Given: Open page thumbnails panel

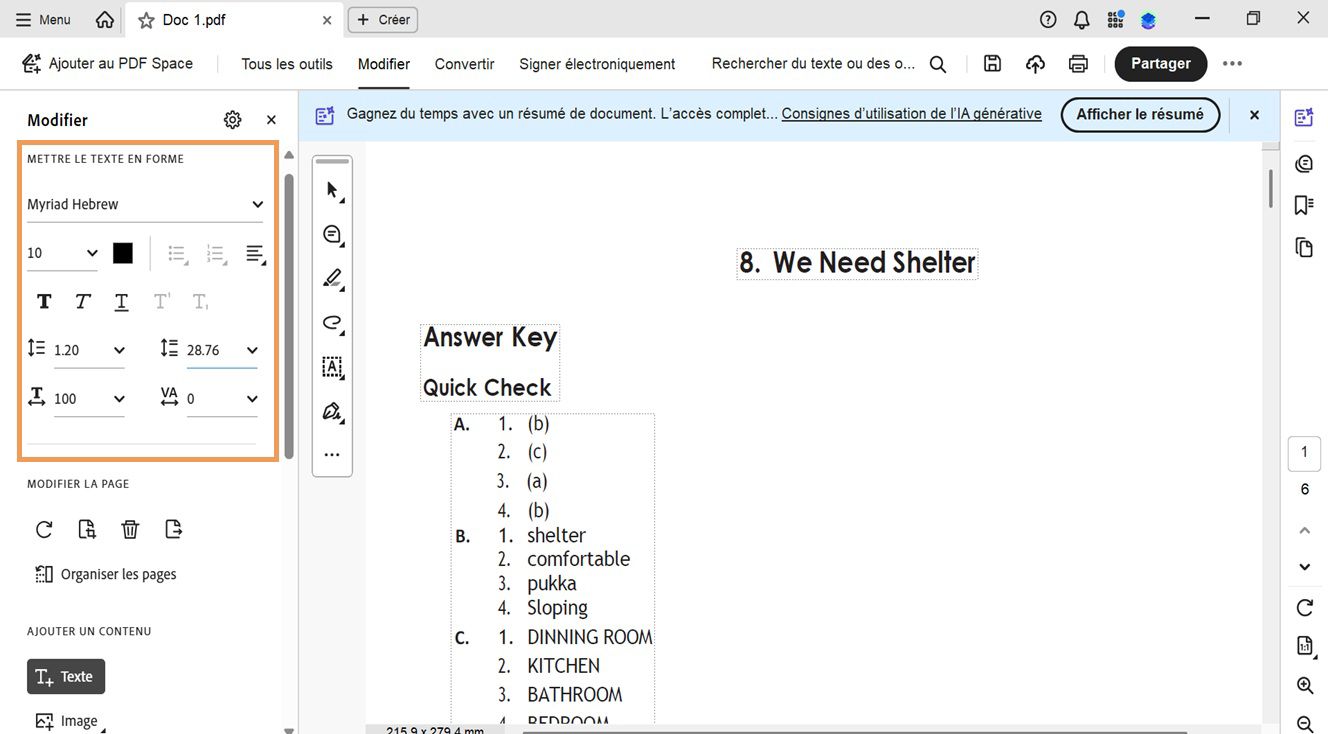Looking at the screenshot, I should (1303, 246).
